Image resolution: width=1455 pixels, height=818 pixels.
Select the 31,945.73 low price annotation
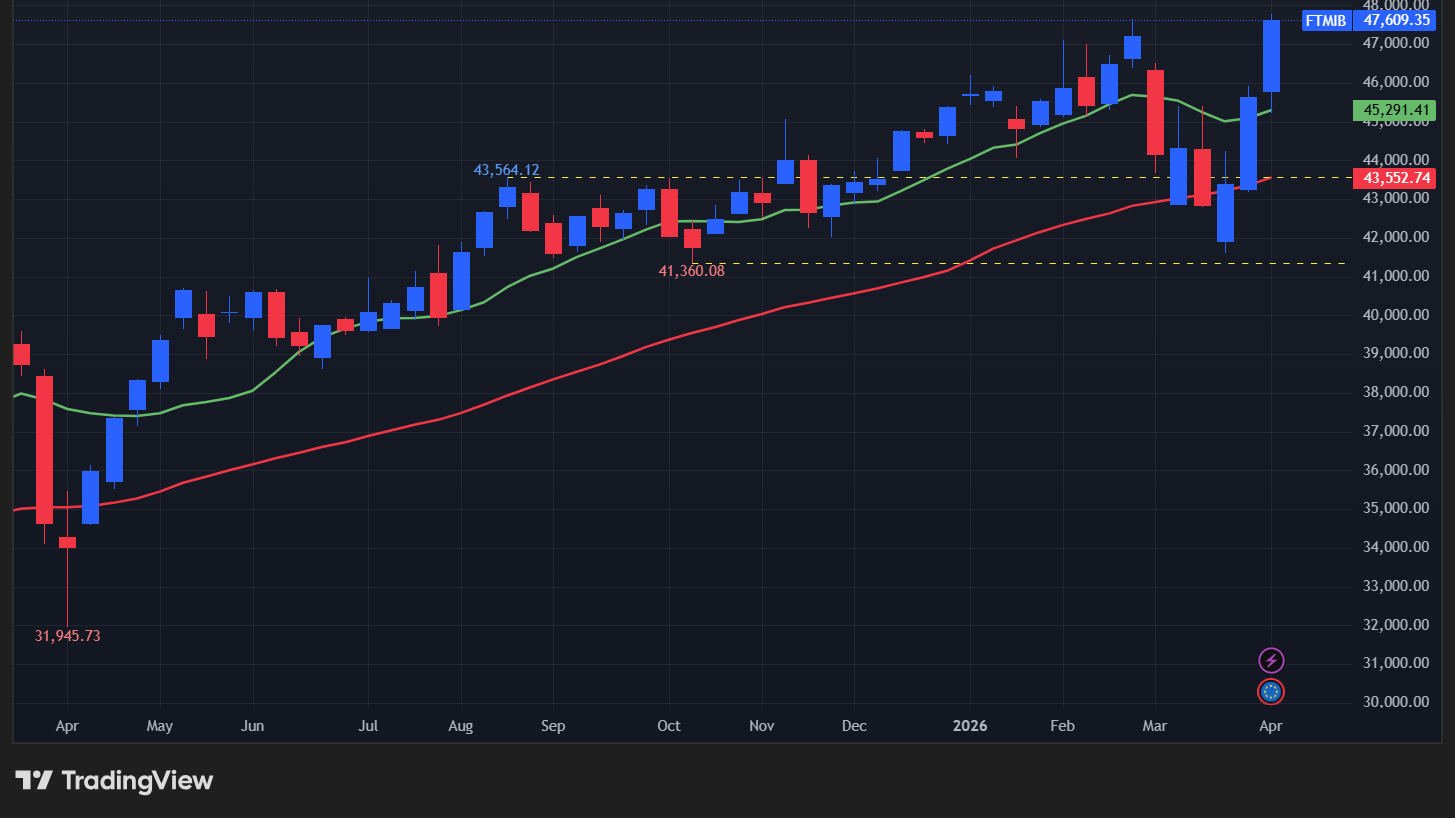(68, 636)
